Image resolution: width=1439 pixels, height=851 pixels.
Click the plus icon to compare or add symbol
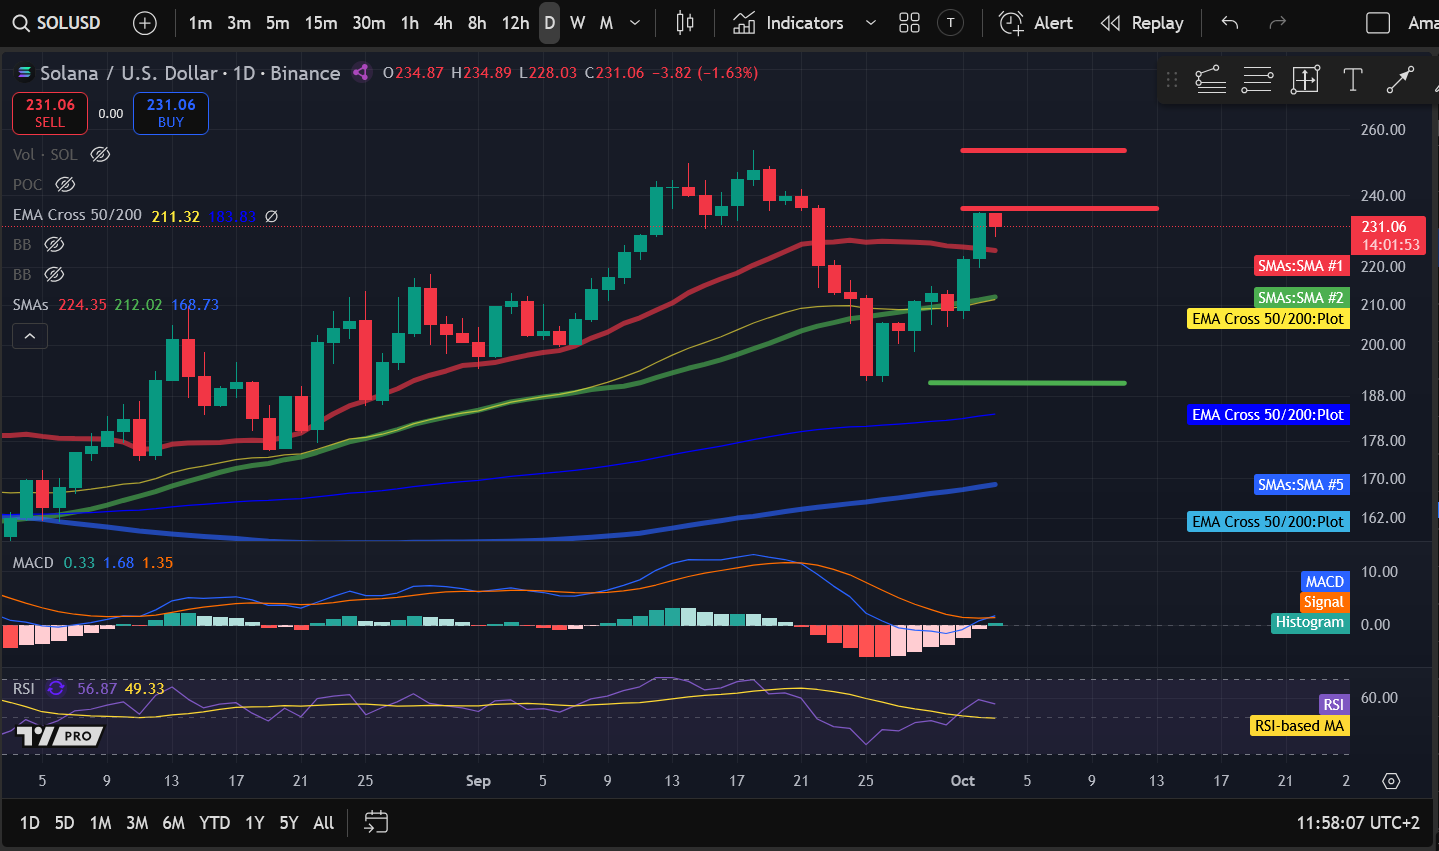point(145,23)
